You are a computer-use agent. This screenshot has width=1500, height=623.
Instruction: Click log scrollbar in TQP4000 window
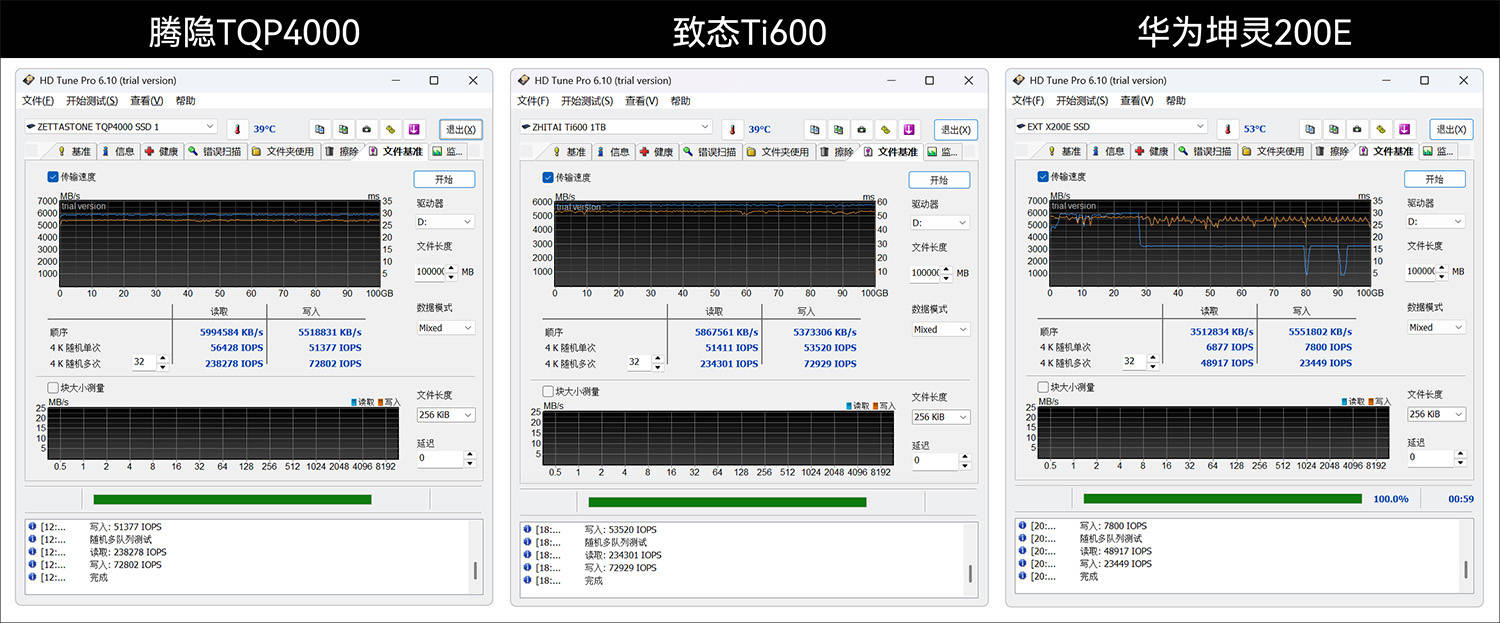pyautogui.click(x=474, y=571)
